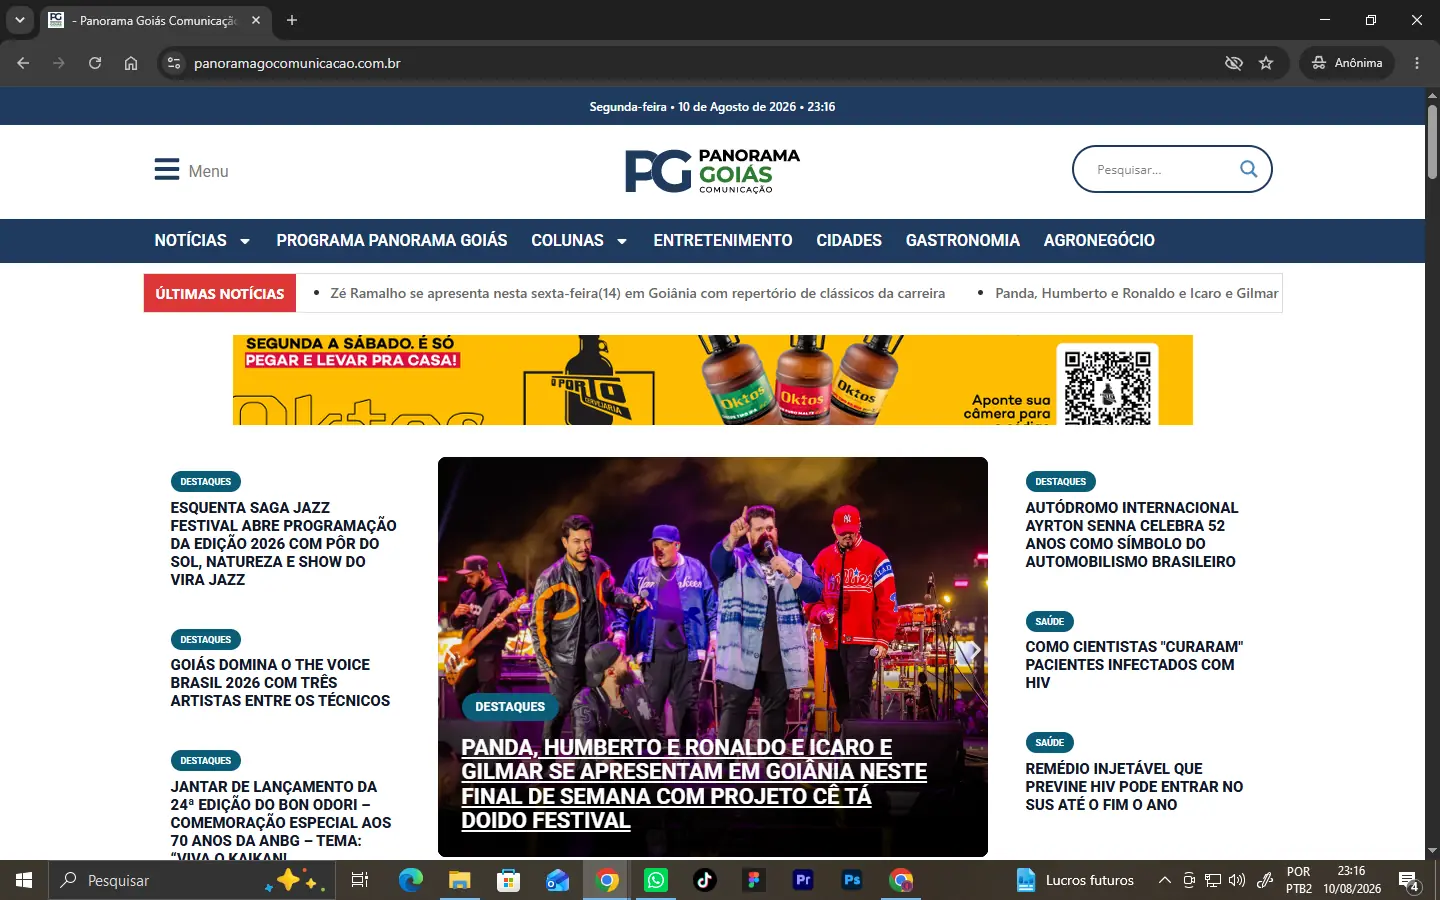
Task: Click the browser home icon
Action: click(x=131, y=63)
